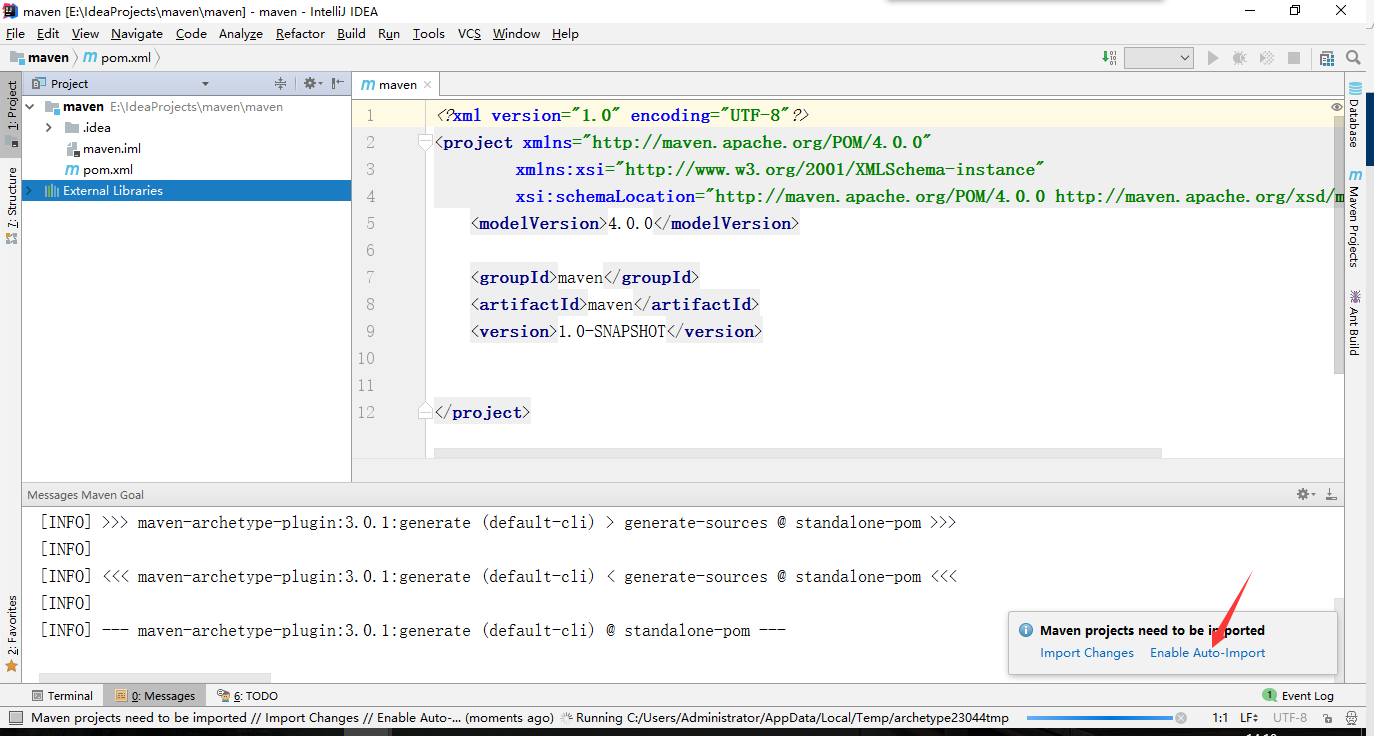1374x736 pixels.
Task: Close the maven editor tab
Action: 427,85
